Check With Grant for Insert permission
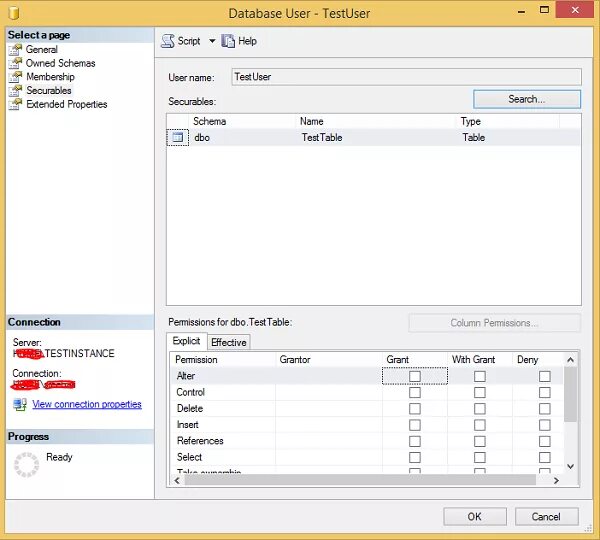 point(480,425)
